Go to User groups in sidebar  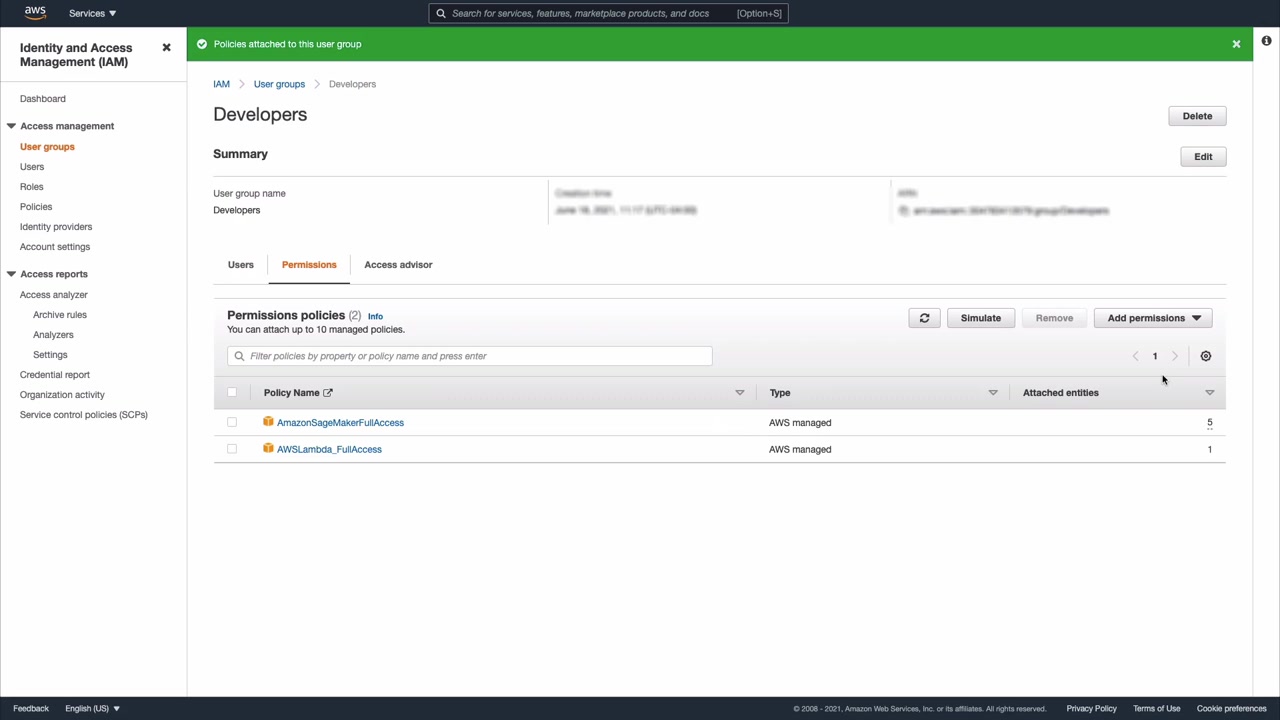[47, 147]
